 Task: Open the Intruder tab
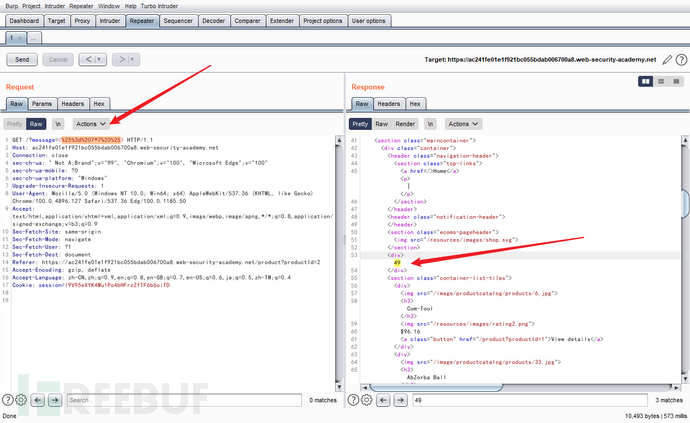(111, 20)
